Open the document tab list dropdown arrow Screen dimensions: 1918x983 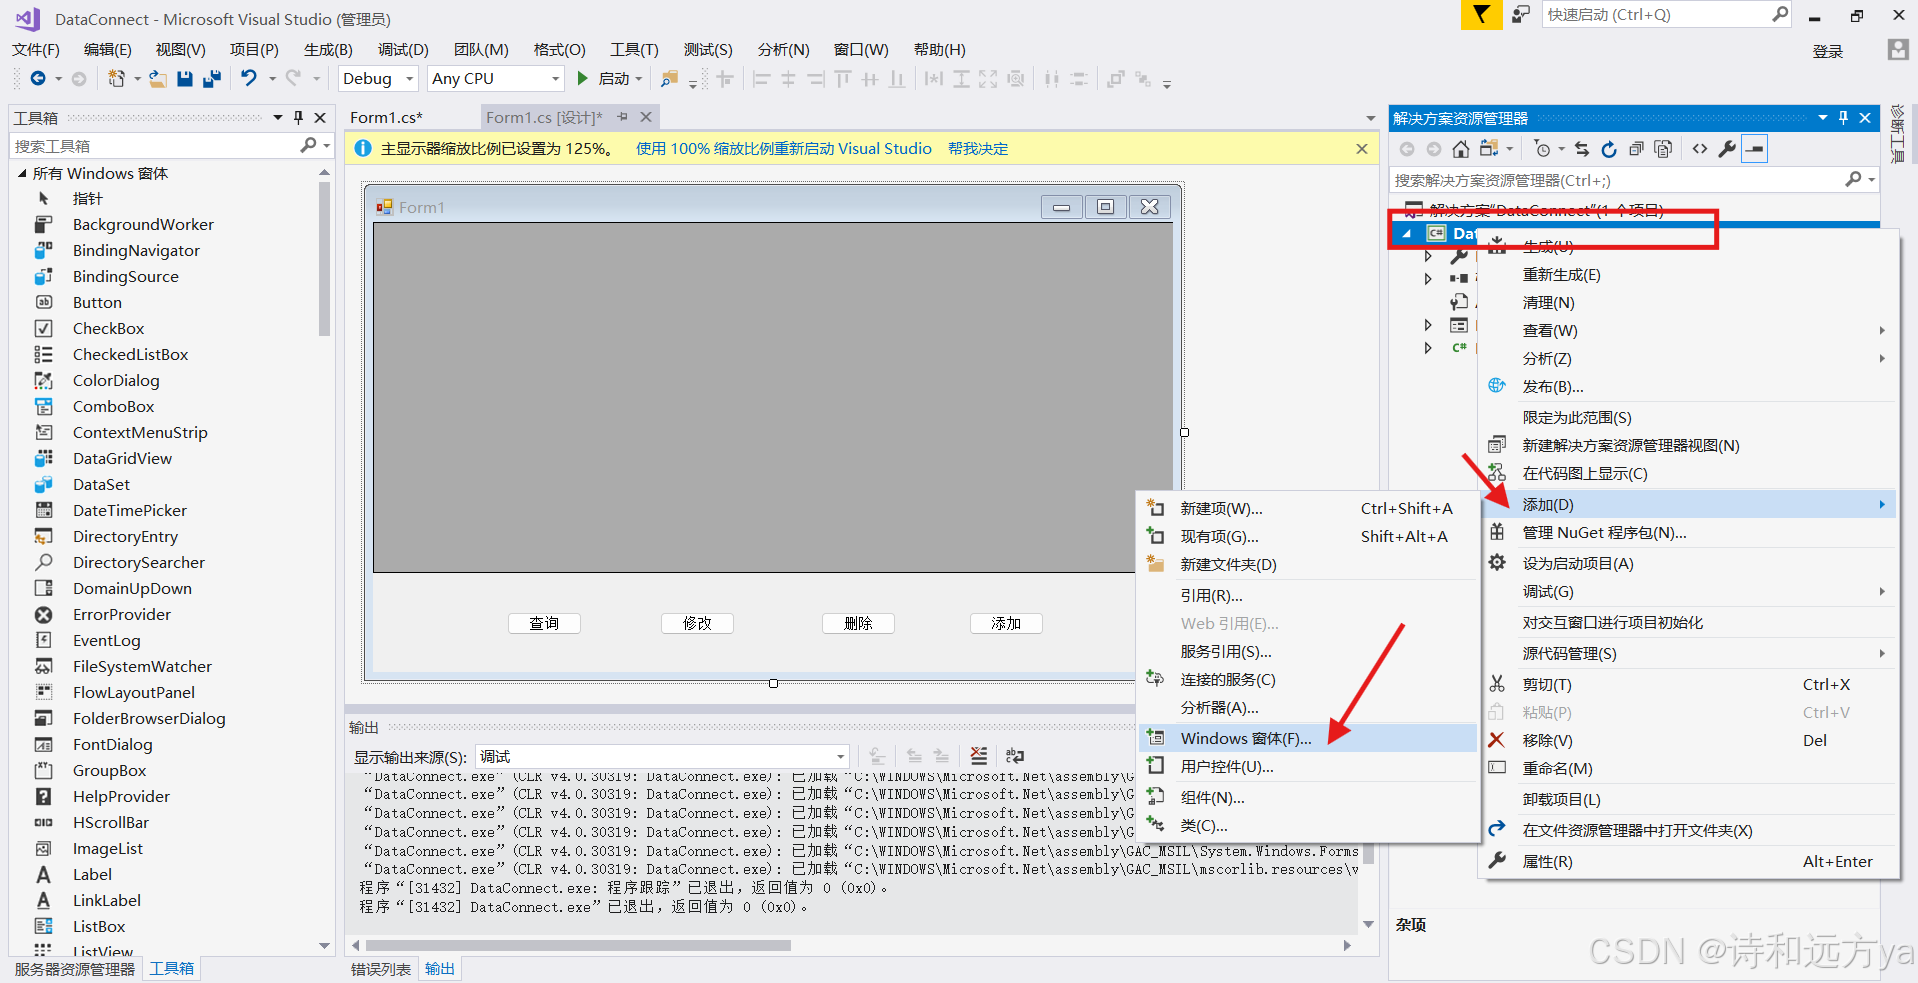point(1371,118)
